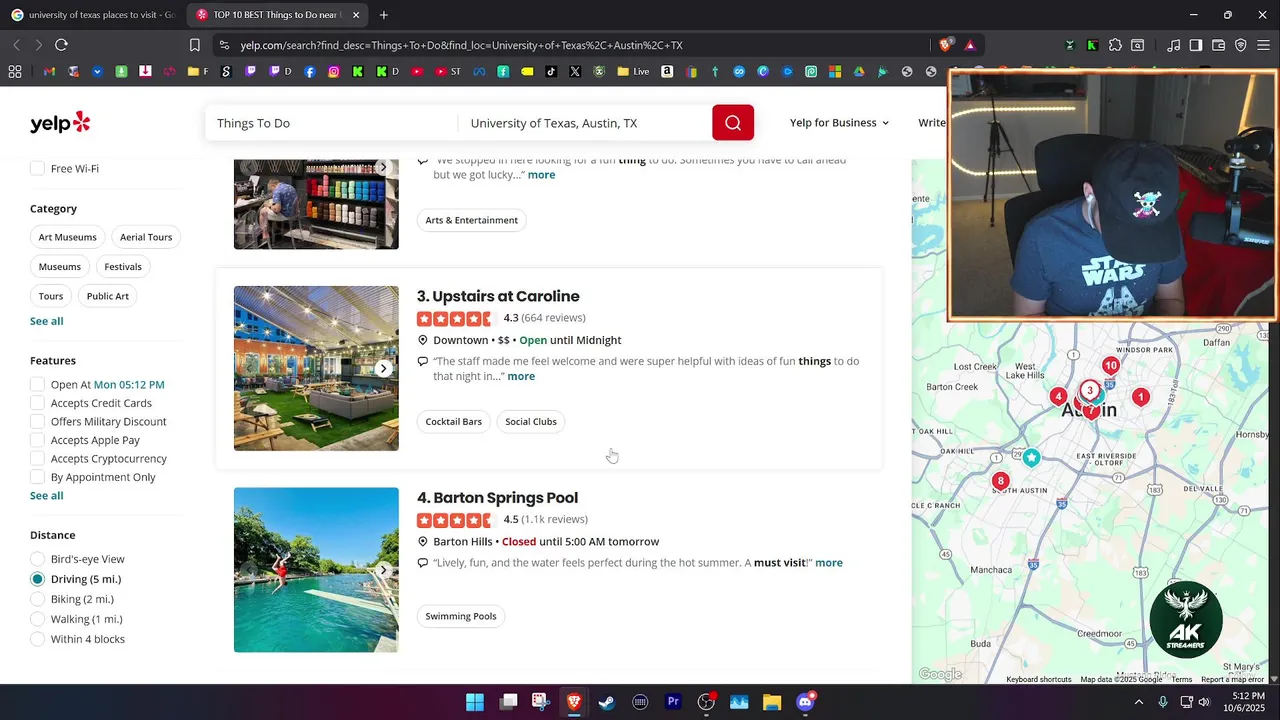This screenshot has width=1280, height=720.
Task: Open the Upstairs at Caroline listing title
Action: point(506,296)
